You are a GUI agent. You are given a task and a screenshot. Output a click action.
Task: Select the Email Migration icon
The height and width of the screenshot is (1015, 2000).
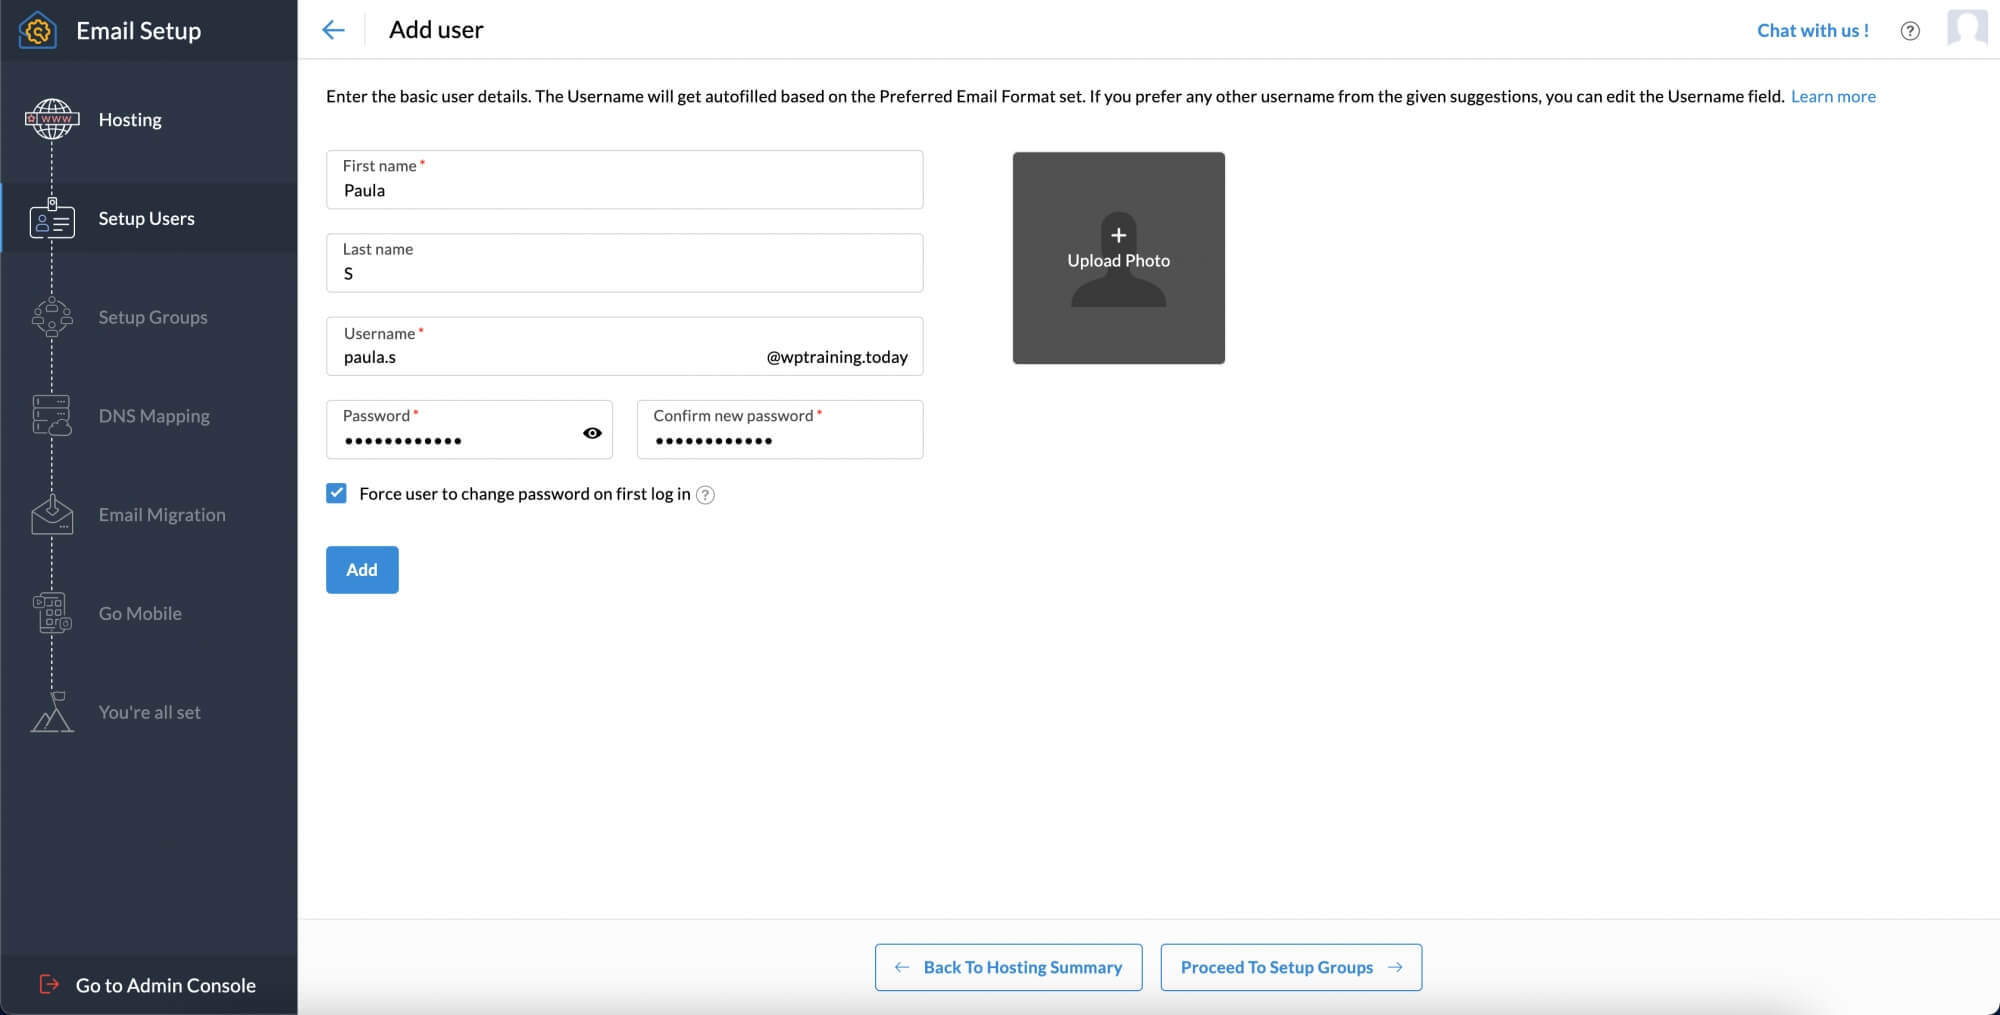point(51,514)
